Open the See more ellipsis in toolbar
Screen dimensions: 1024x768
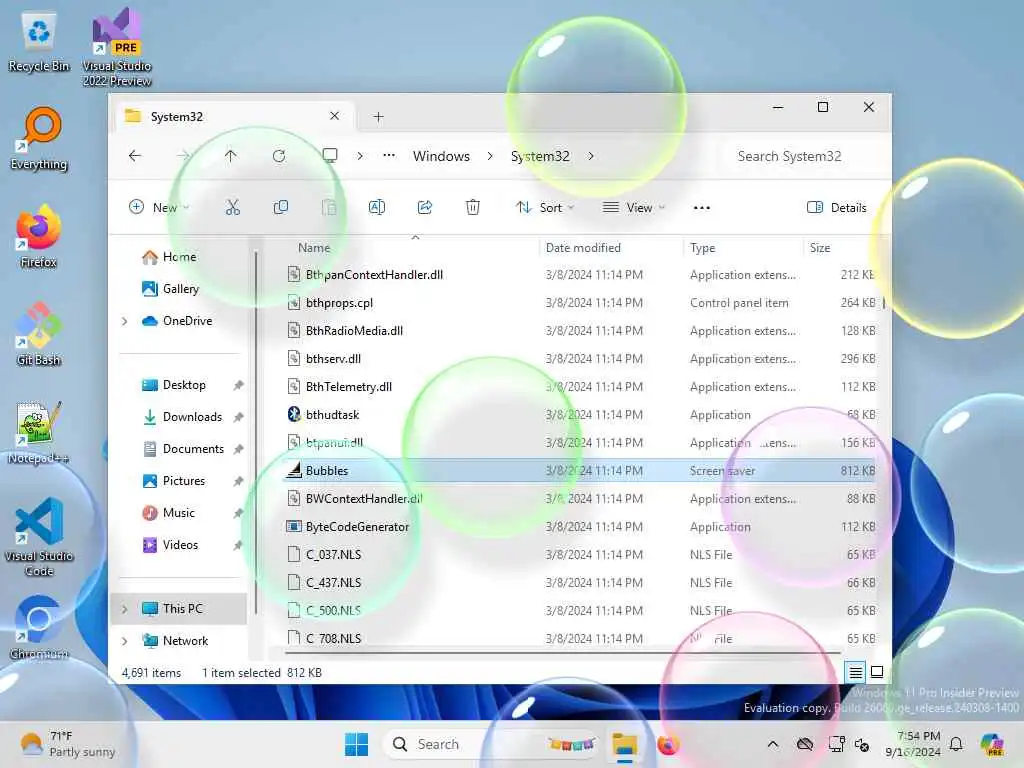(701, 208)
